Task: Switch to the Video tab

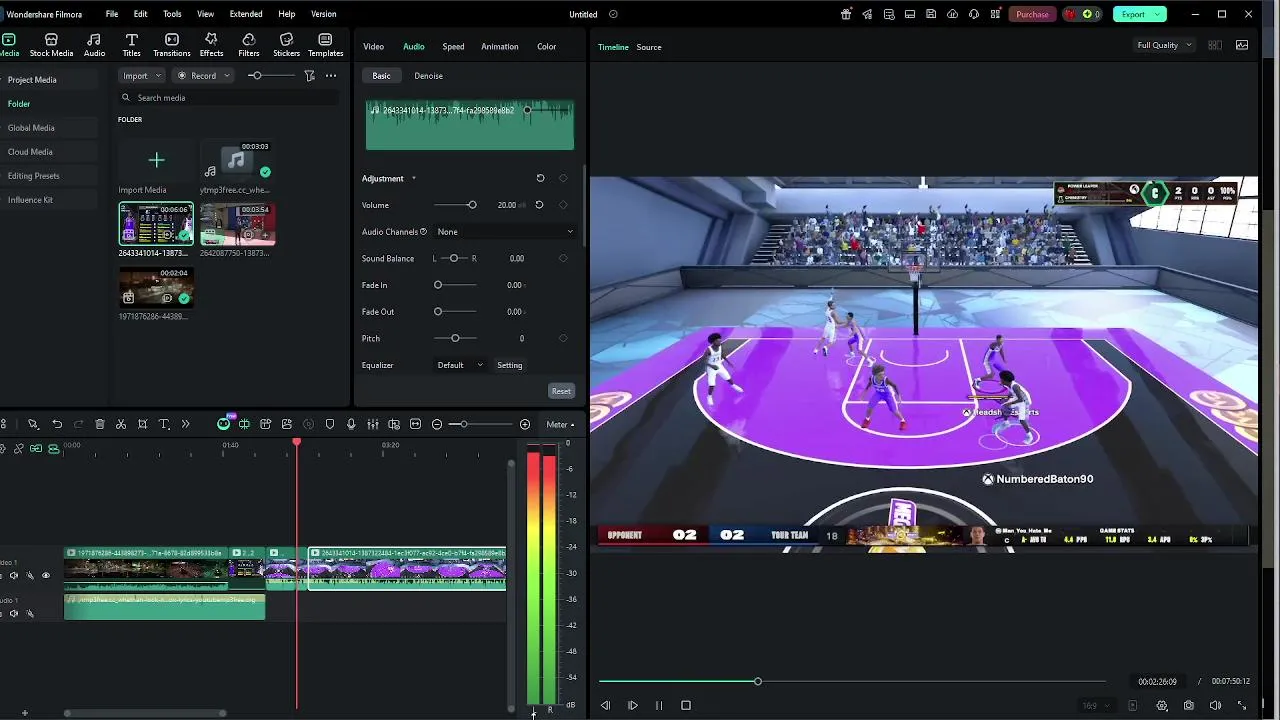Action: click(x=373, y=46)
